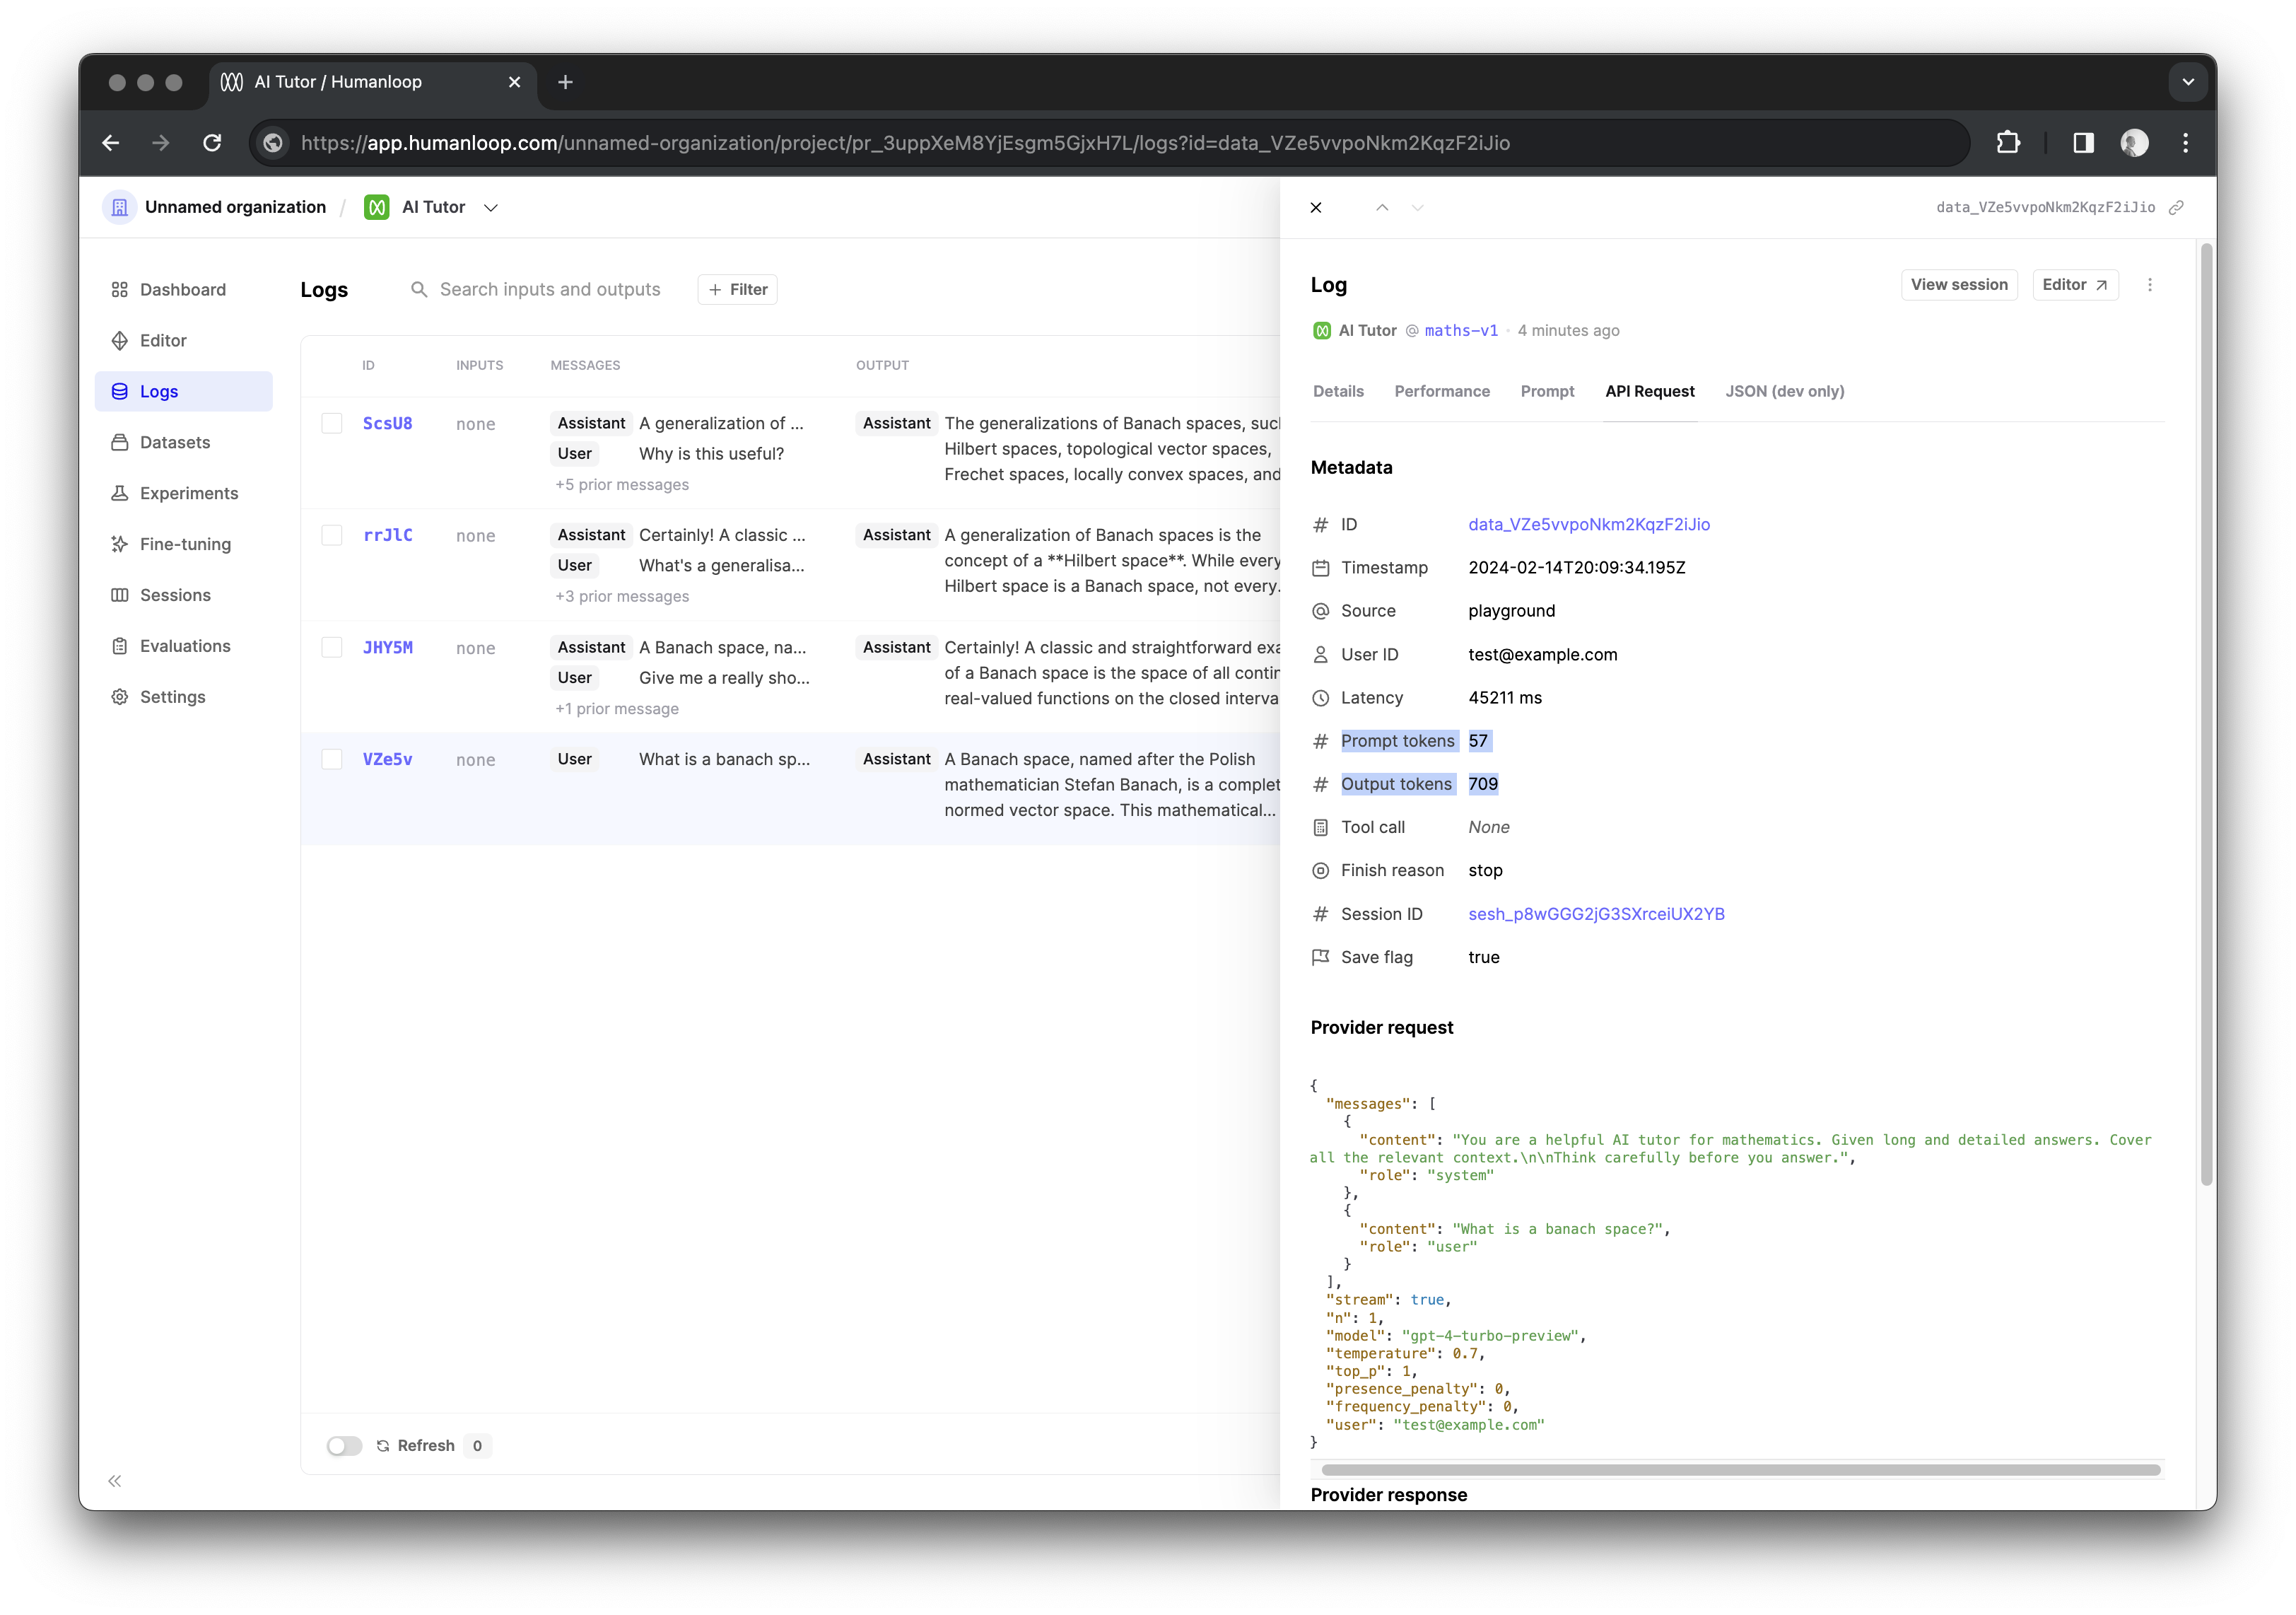Click the '+5 prior messages' text
Screen dimensions: 2296x1615
[622, 484]
